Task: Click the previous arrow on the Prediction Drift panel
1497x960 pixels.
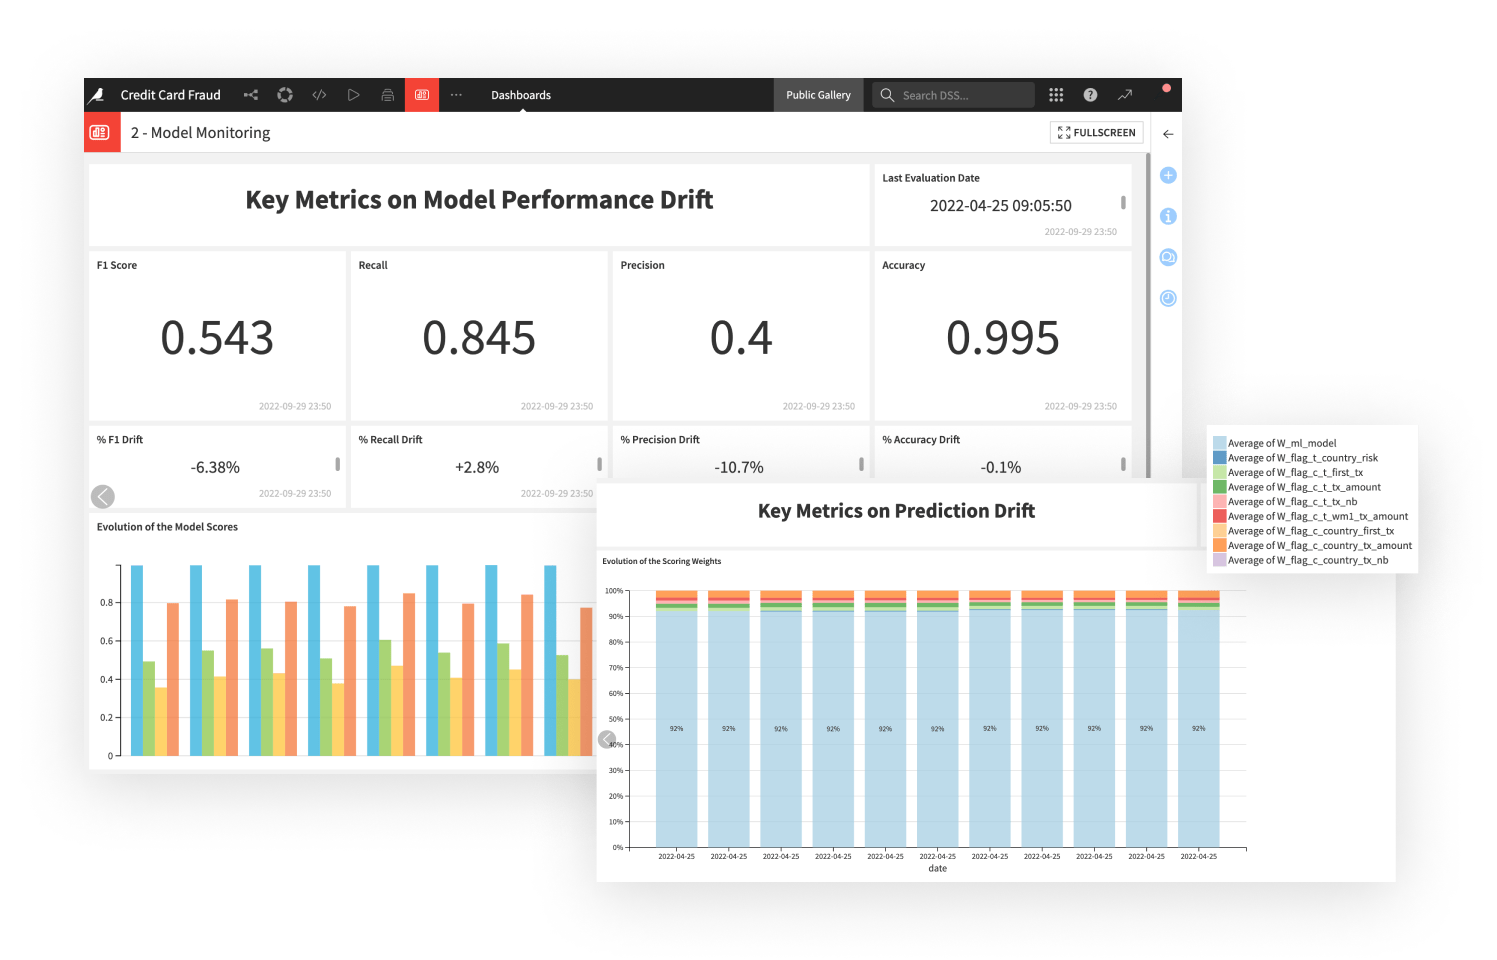Action: coord(606,740)
